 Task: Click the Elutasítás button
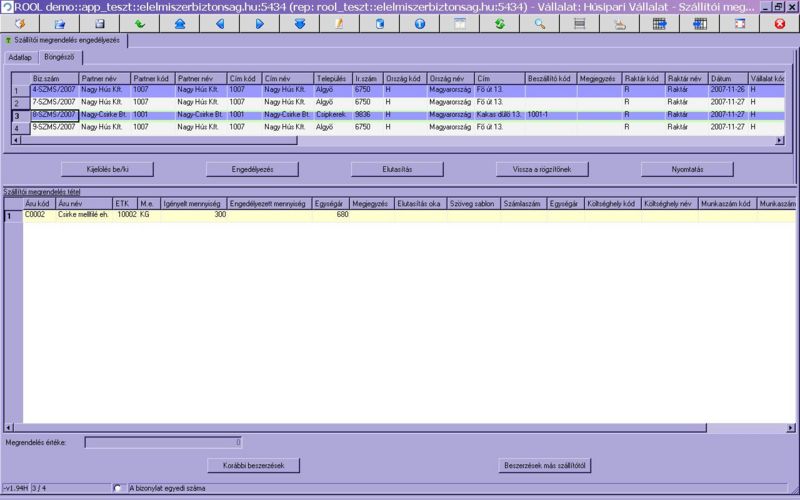[x=397, y=169]
